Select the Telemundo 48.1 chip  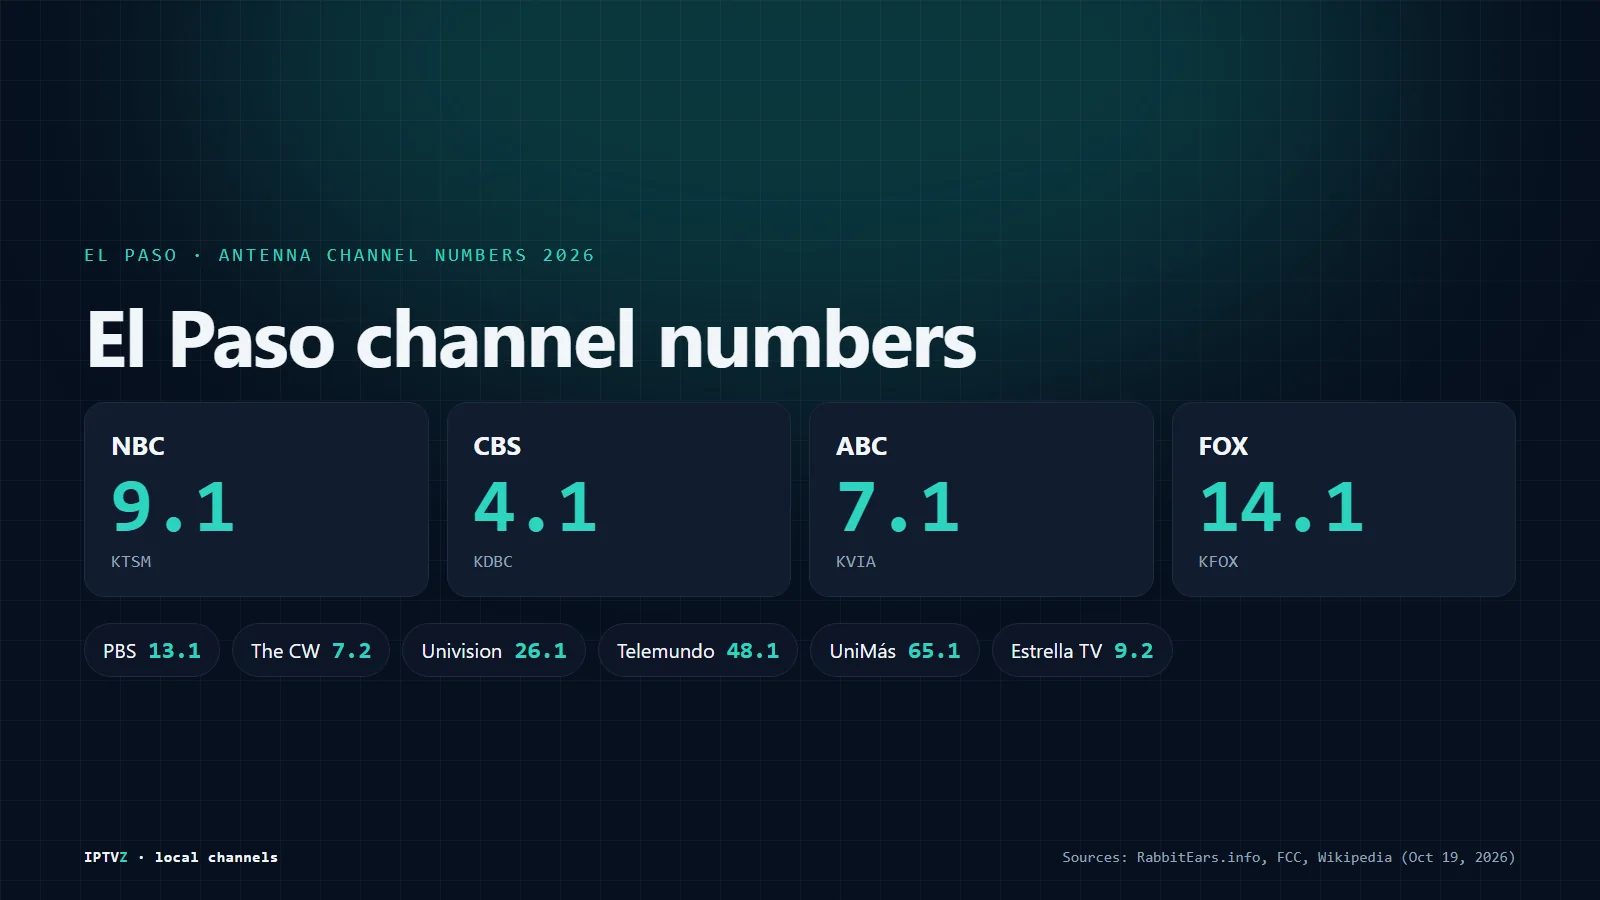click(x=698, y=650)
